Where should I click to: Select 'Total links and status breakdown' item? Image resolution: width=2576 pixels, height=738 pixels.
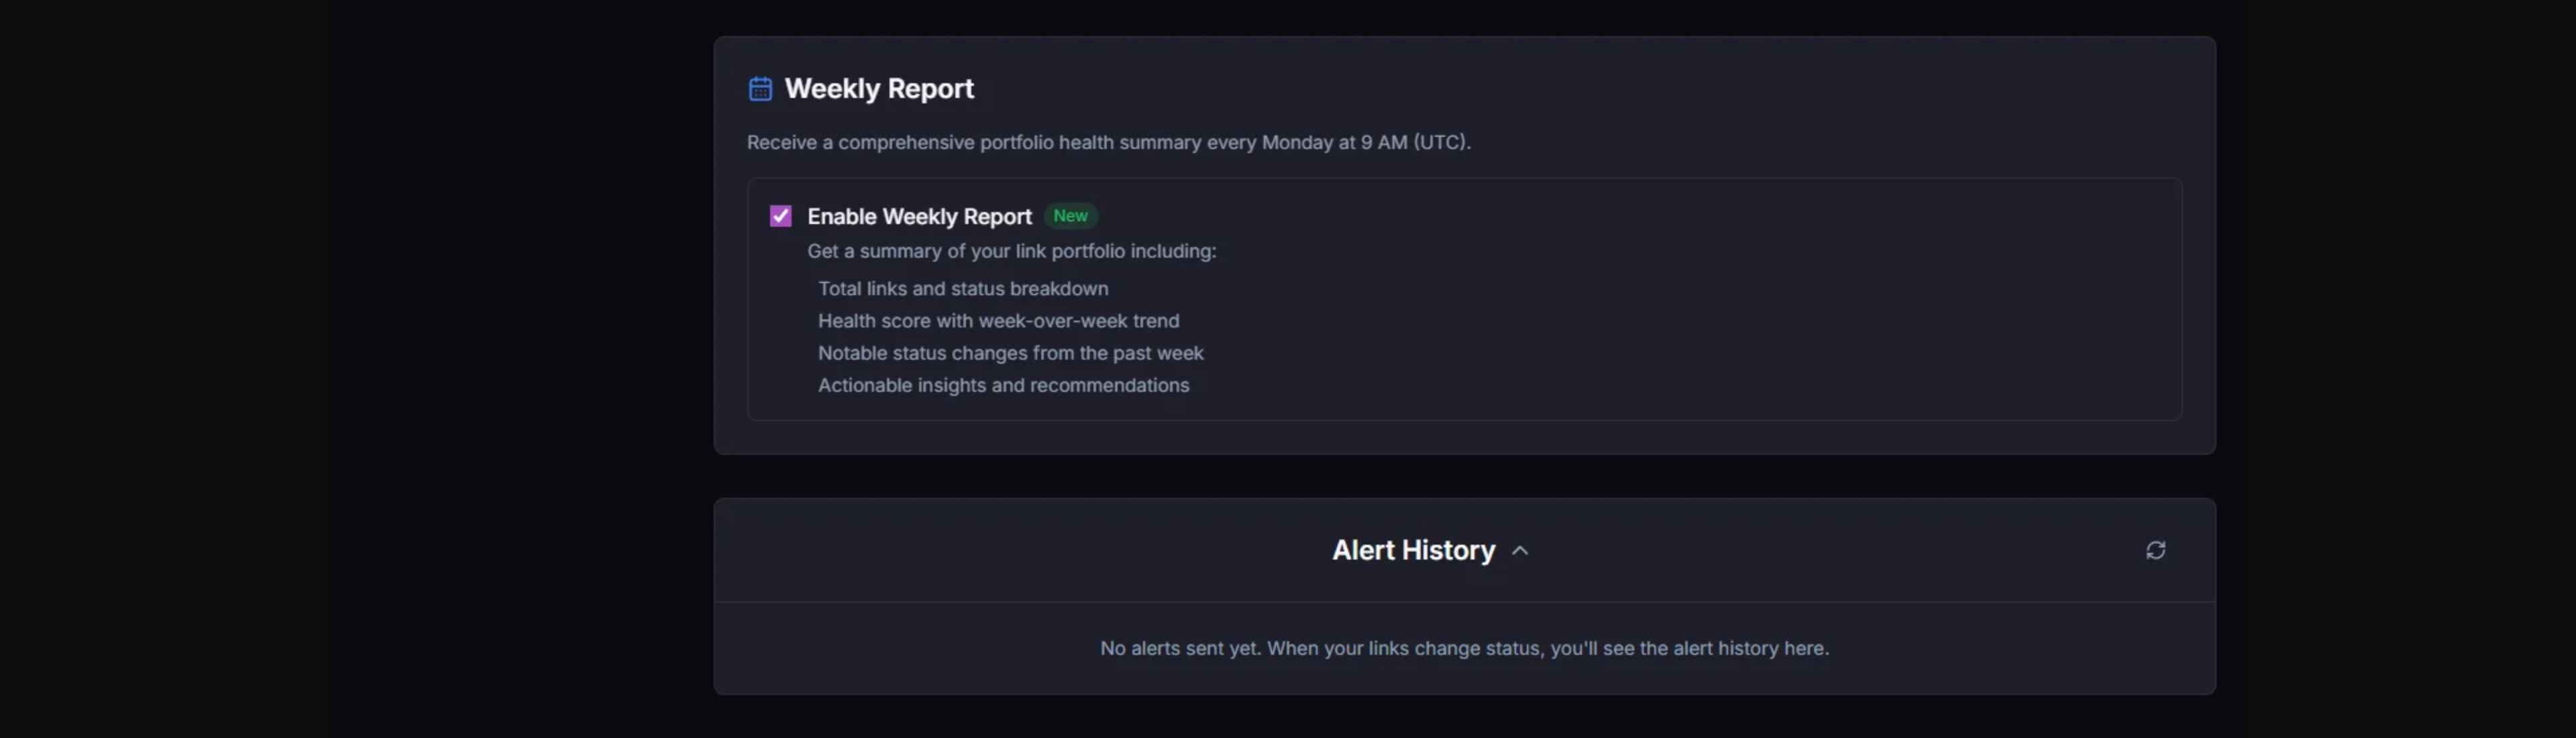(x=962, y=289)
